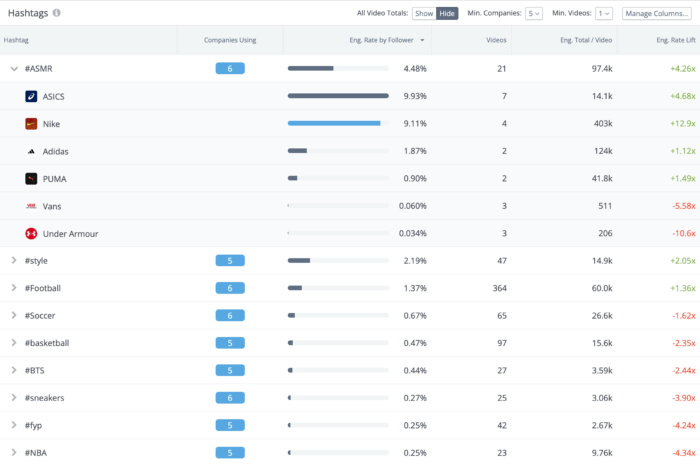Screen dimensions: 700x466
Task: Click the Vans logo icon
Action: [31, 206]
